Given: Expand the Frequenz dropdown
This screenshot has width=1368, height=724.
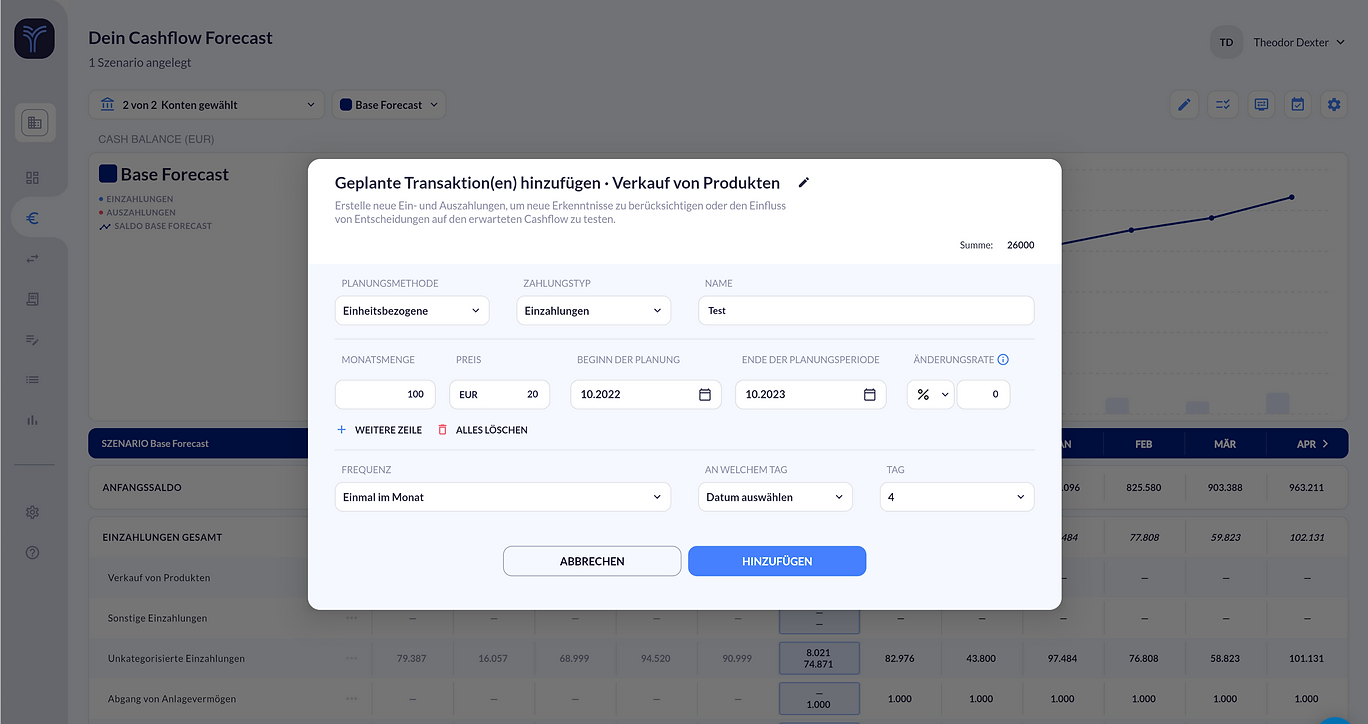Looking at the screenshot, I should click(502, 497).
